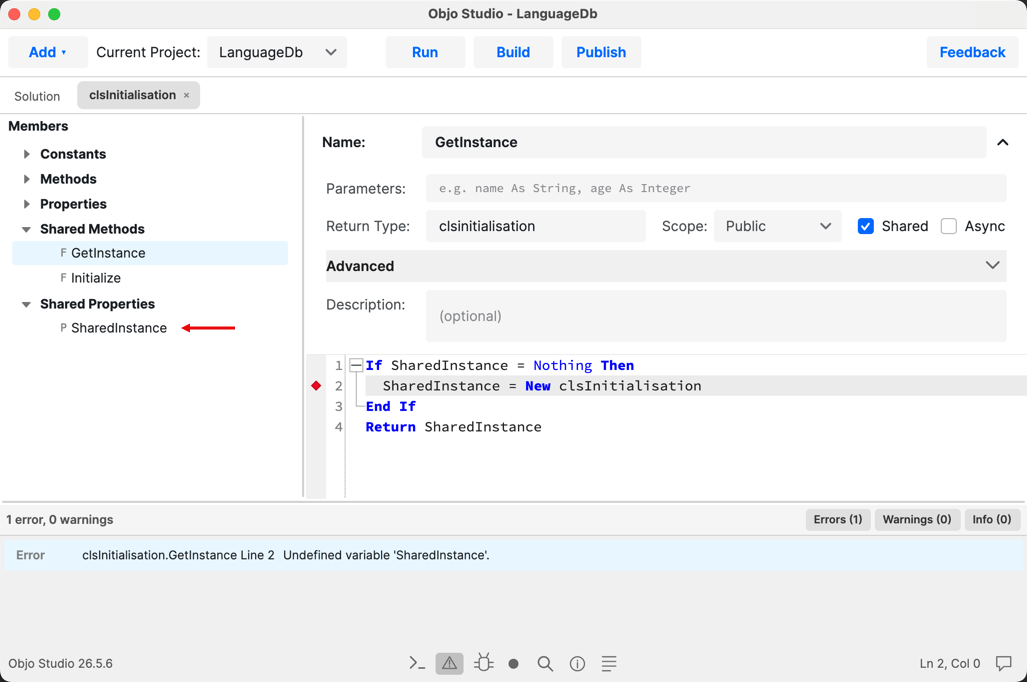Open the Scope Public dropdown
This screenshot has width=1027, height=682.
(x=777, y=226)
